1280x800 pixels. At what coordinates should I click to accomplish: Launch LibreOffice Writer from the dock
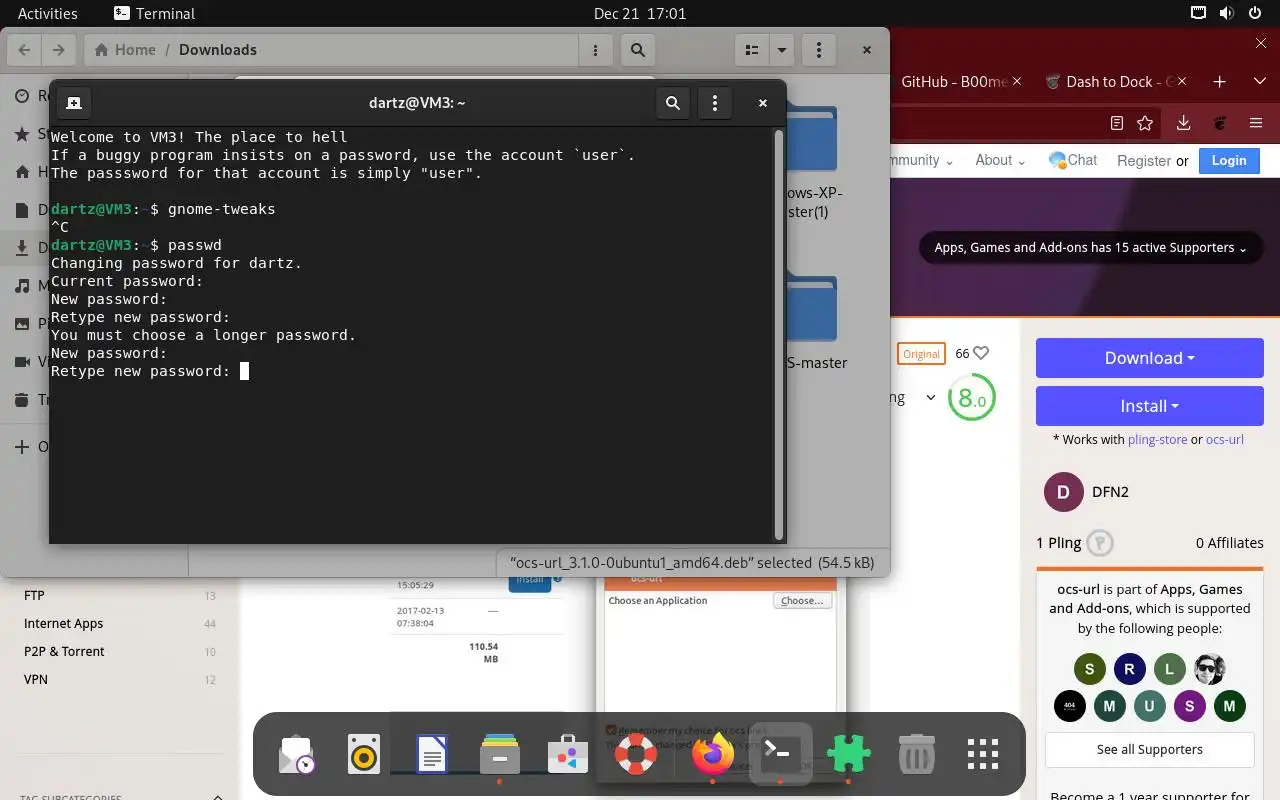[x=432, y=755]
